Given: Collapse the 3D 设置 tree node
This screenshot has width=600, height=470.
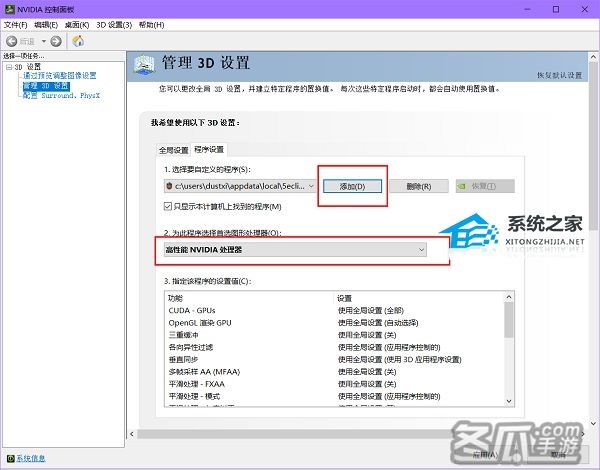Looking at the screenshot, I should click(x=9, y=67).
